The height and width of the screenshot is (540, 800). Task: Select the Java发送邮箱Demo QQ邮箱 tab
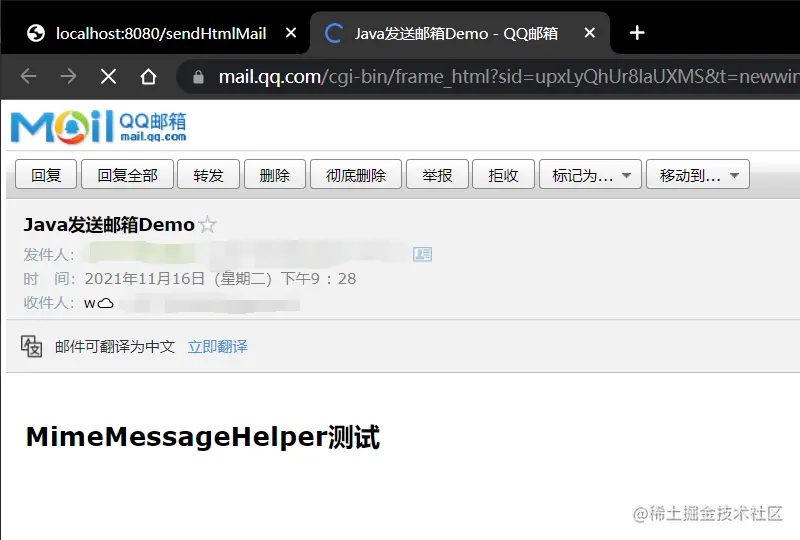[456, 33]
